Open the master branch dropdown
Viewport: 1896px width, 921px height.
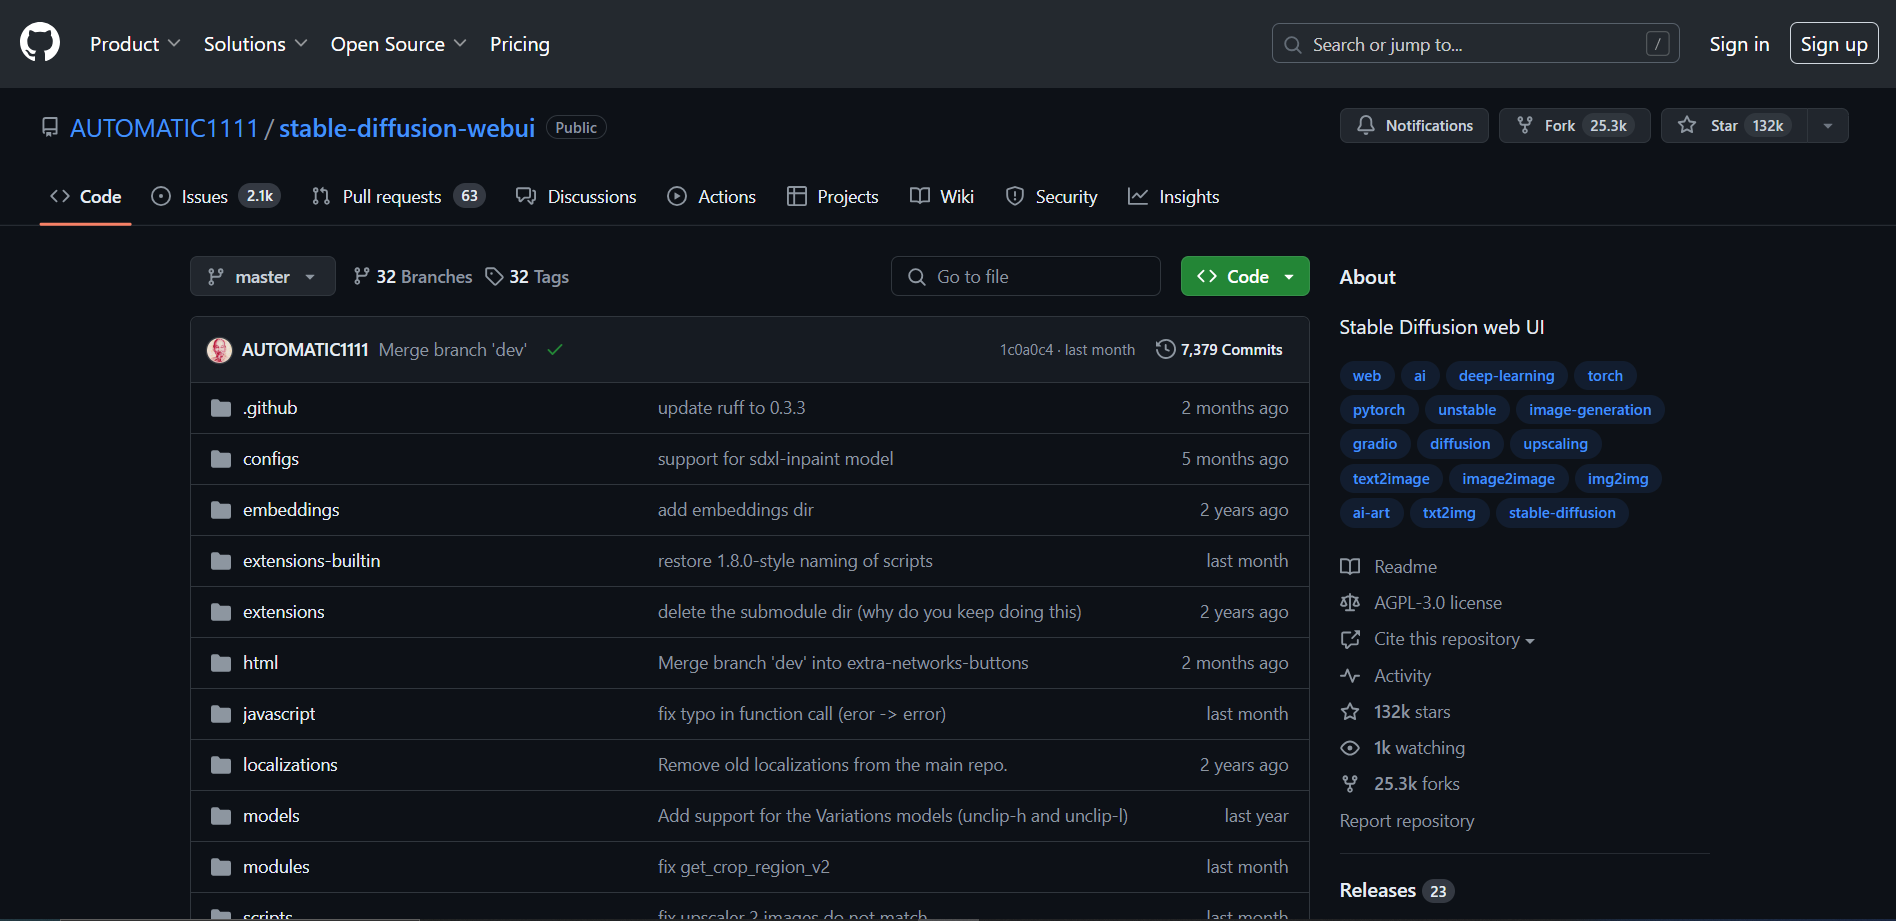[262, 276]
